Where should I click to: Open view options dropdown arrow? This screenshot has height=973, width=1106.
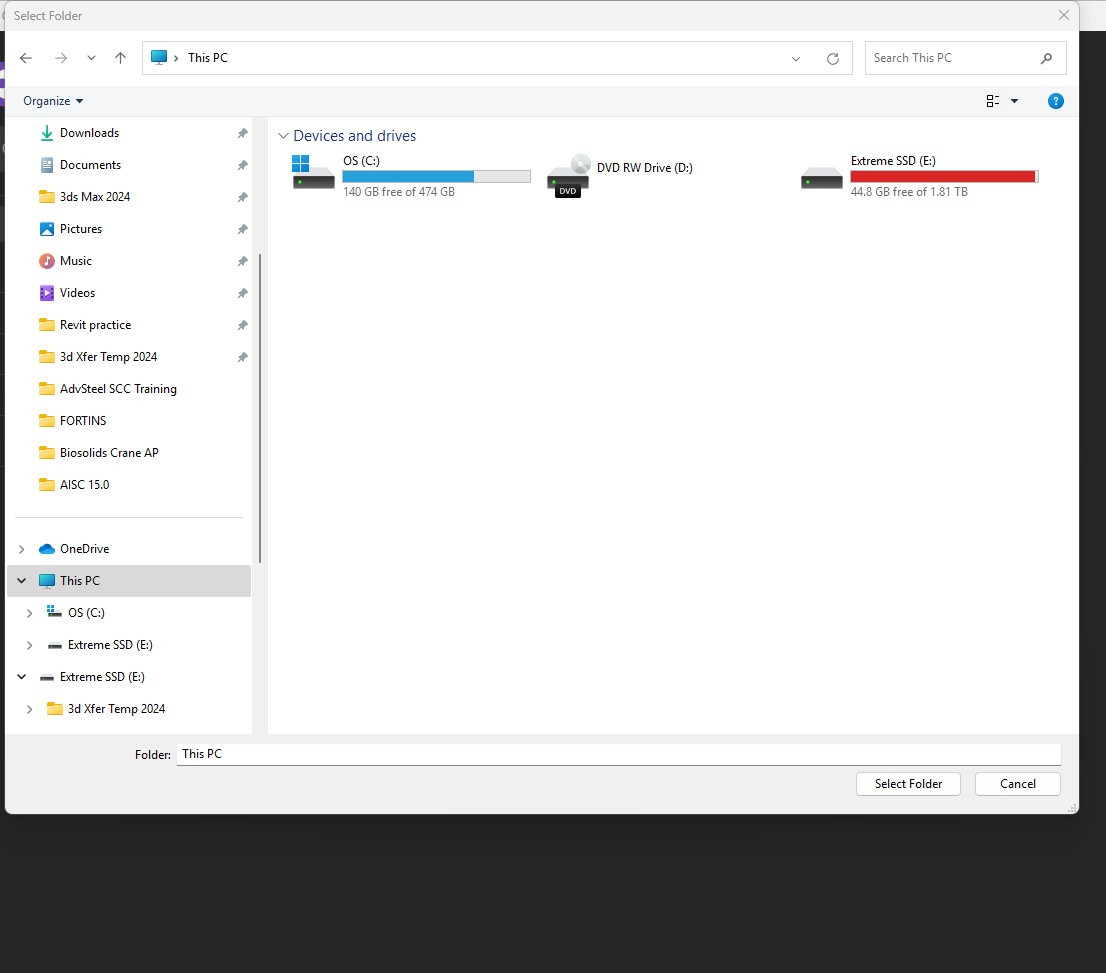(x=1014, y=101)
